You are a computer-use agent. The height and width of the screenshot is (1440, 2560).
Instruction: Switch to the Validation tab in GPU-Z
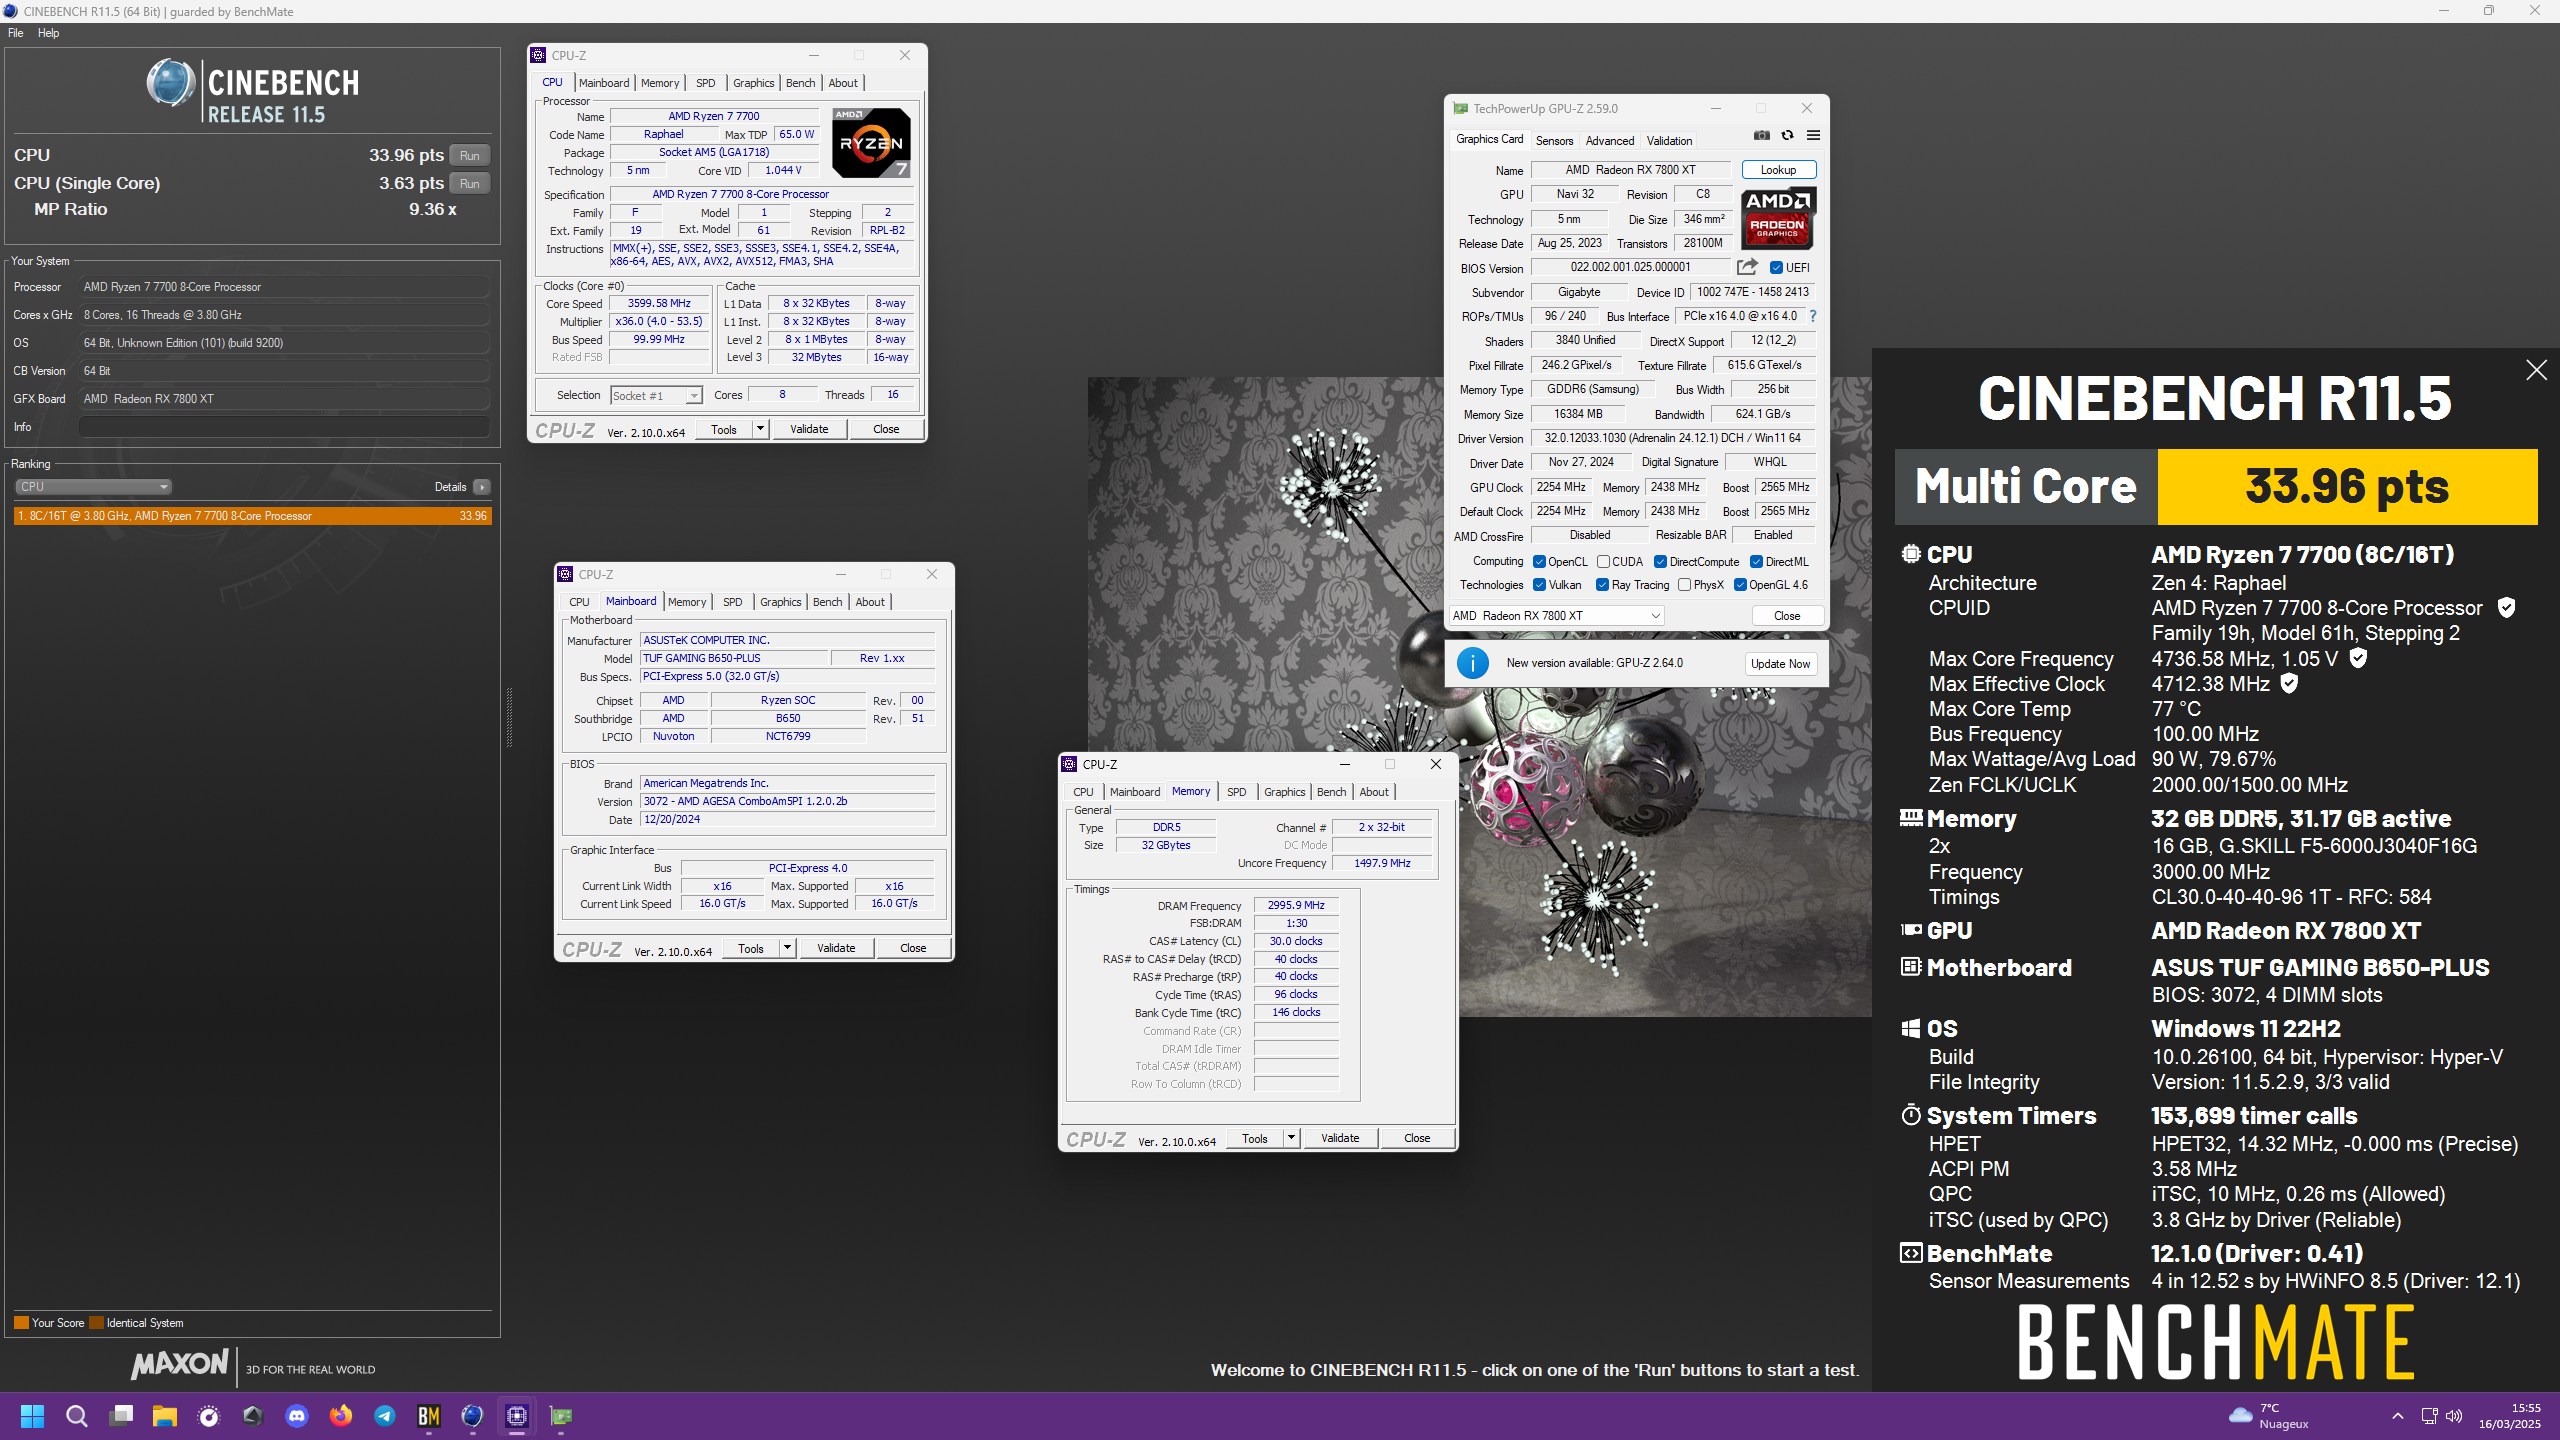(1670, 141)
